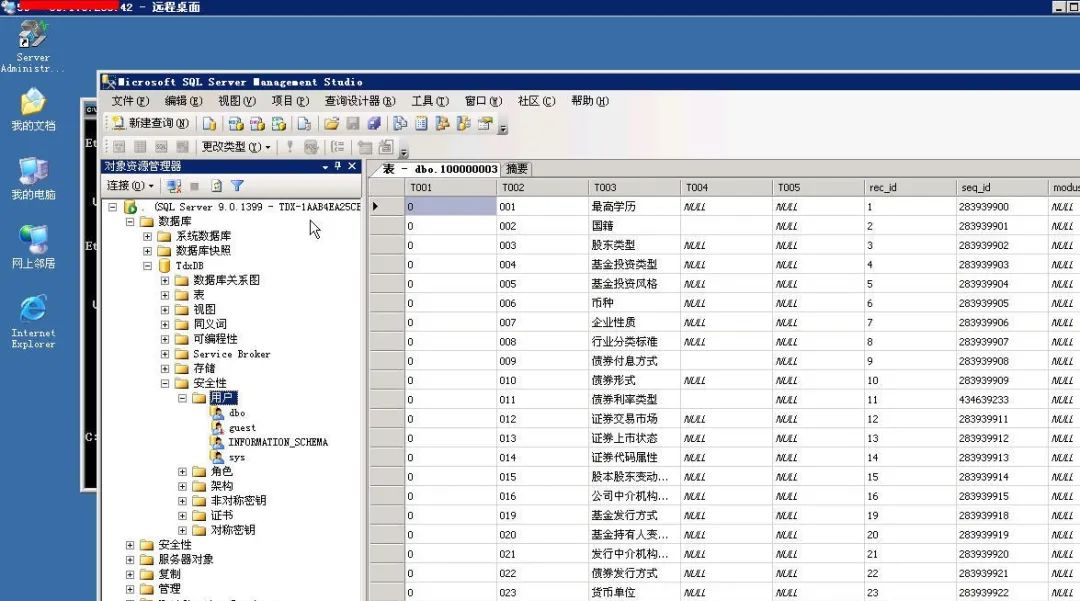Show the Diagram pane icon
This screenshot has height=601, width=1080.
[x=119, y=147]
